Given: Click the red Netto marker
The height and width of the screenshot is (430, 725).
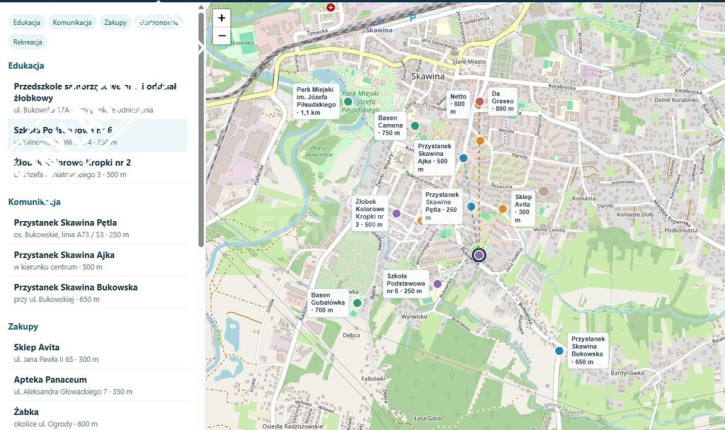Looking at the screenshot, I should [479, 102].
